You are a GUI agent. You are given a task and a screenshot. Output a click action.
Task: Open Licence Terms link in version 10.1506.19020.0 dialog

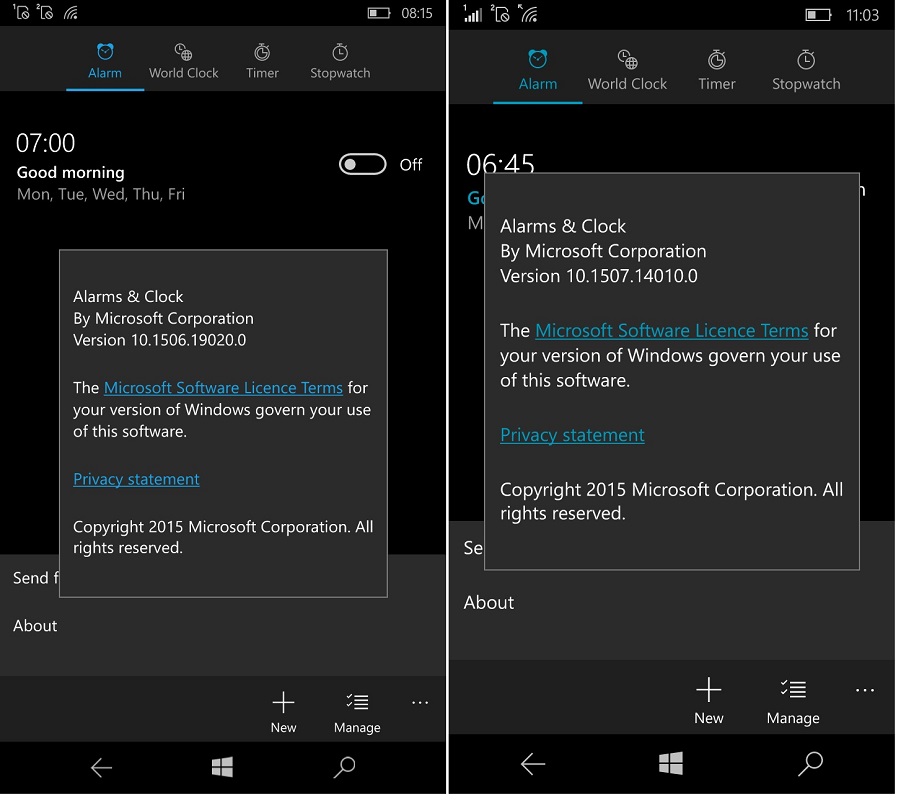click(223, 388)
